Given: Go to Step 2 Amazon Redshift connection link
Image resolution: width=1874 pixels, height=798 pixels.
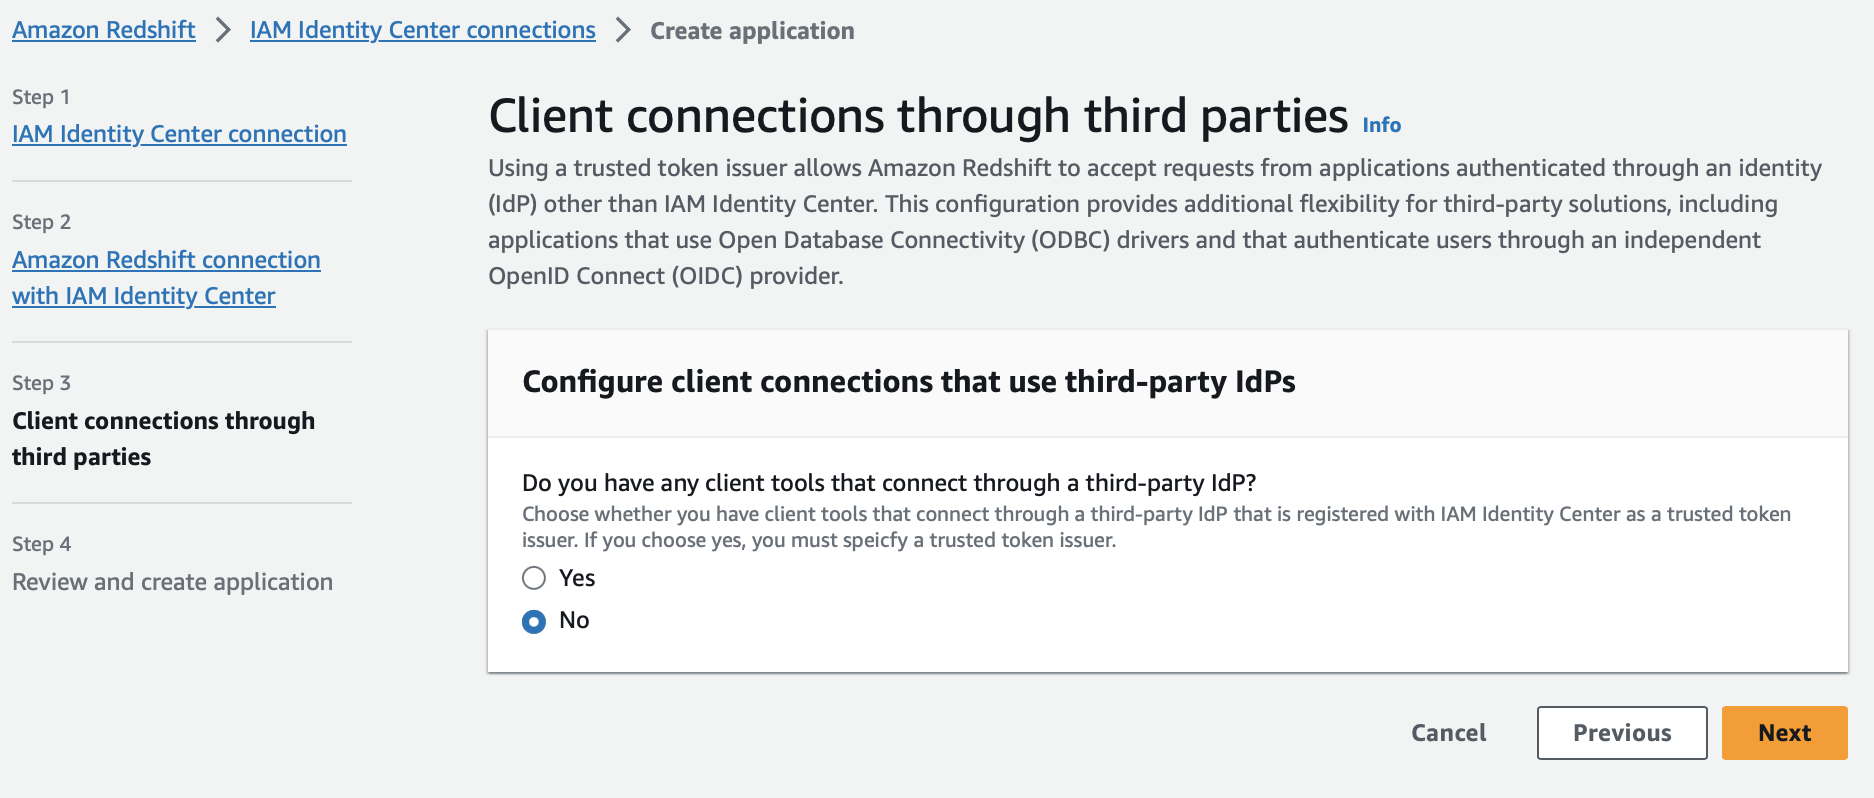Looking at the screenshot, I should [166, 278].
